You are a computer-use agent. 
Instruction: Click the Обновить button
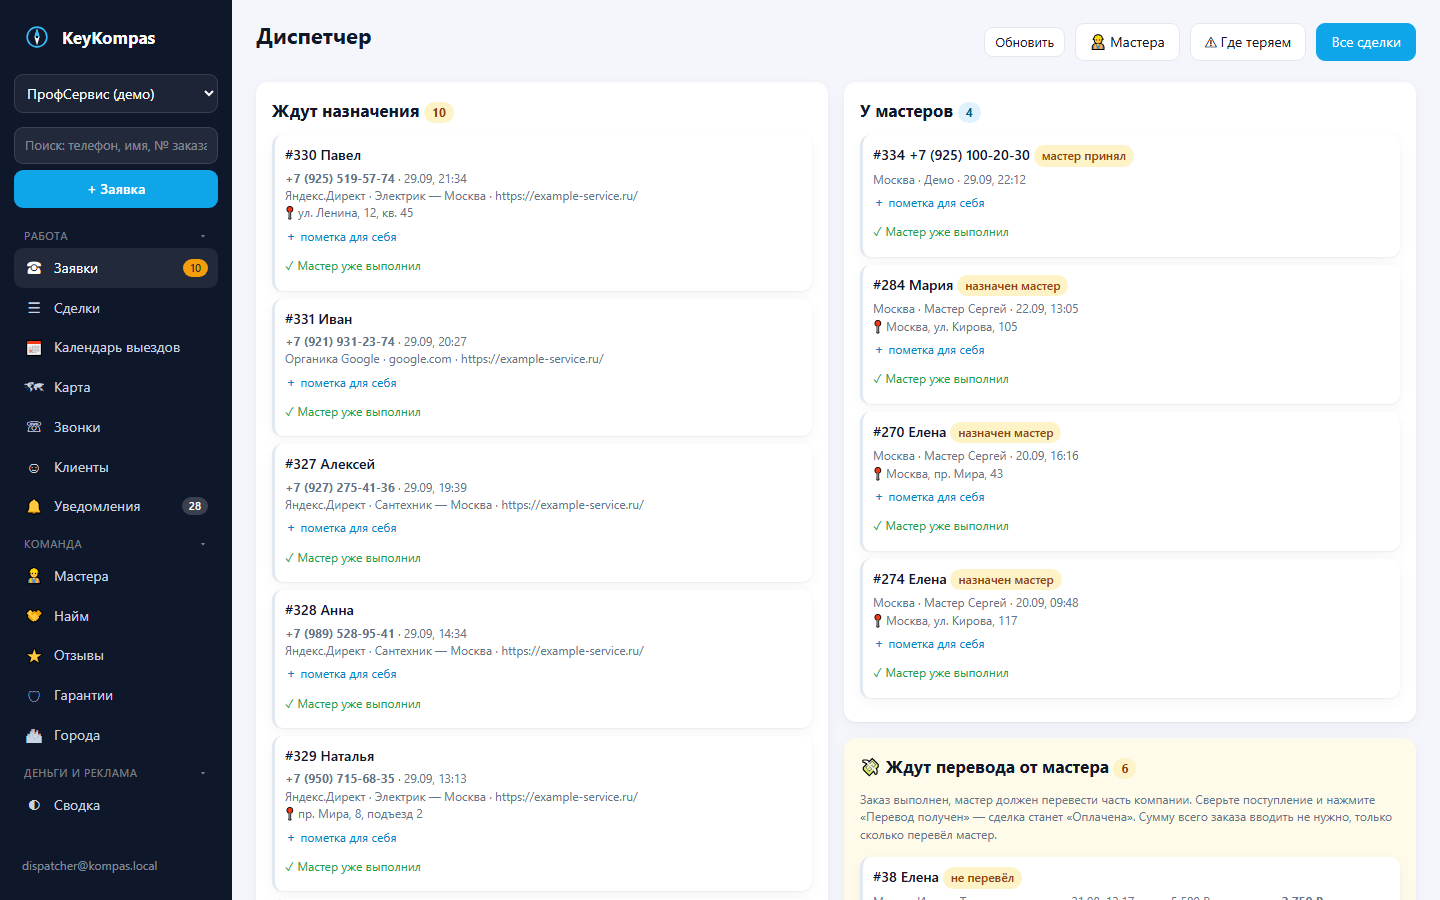[1024, 42]
